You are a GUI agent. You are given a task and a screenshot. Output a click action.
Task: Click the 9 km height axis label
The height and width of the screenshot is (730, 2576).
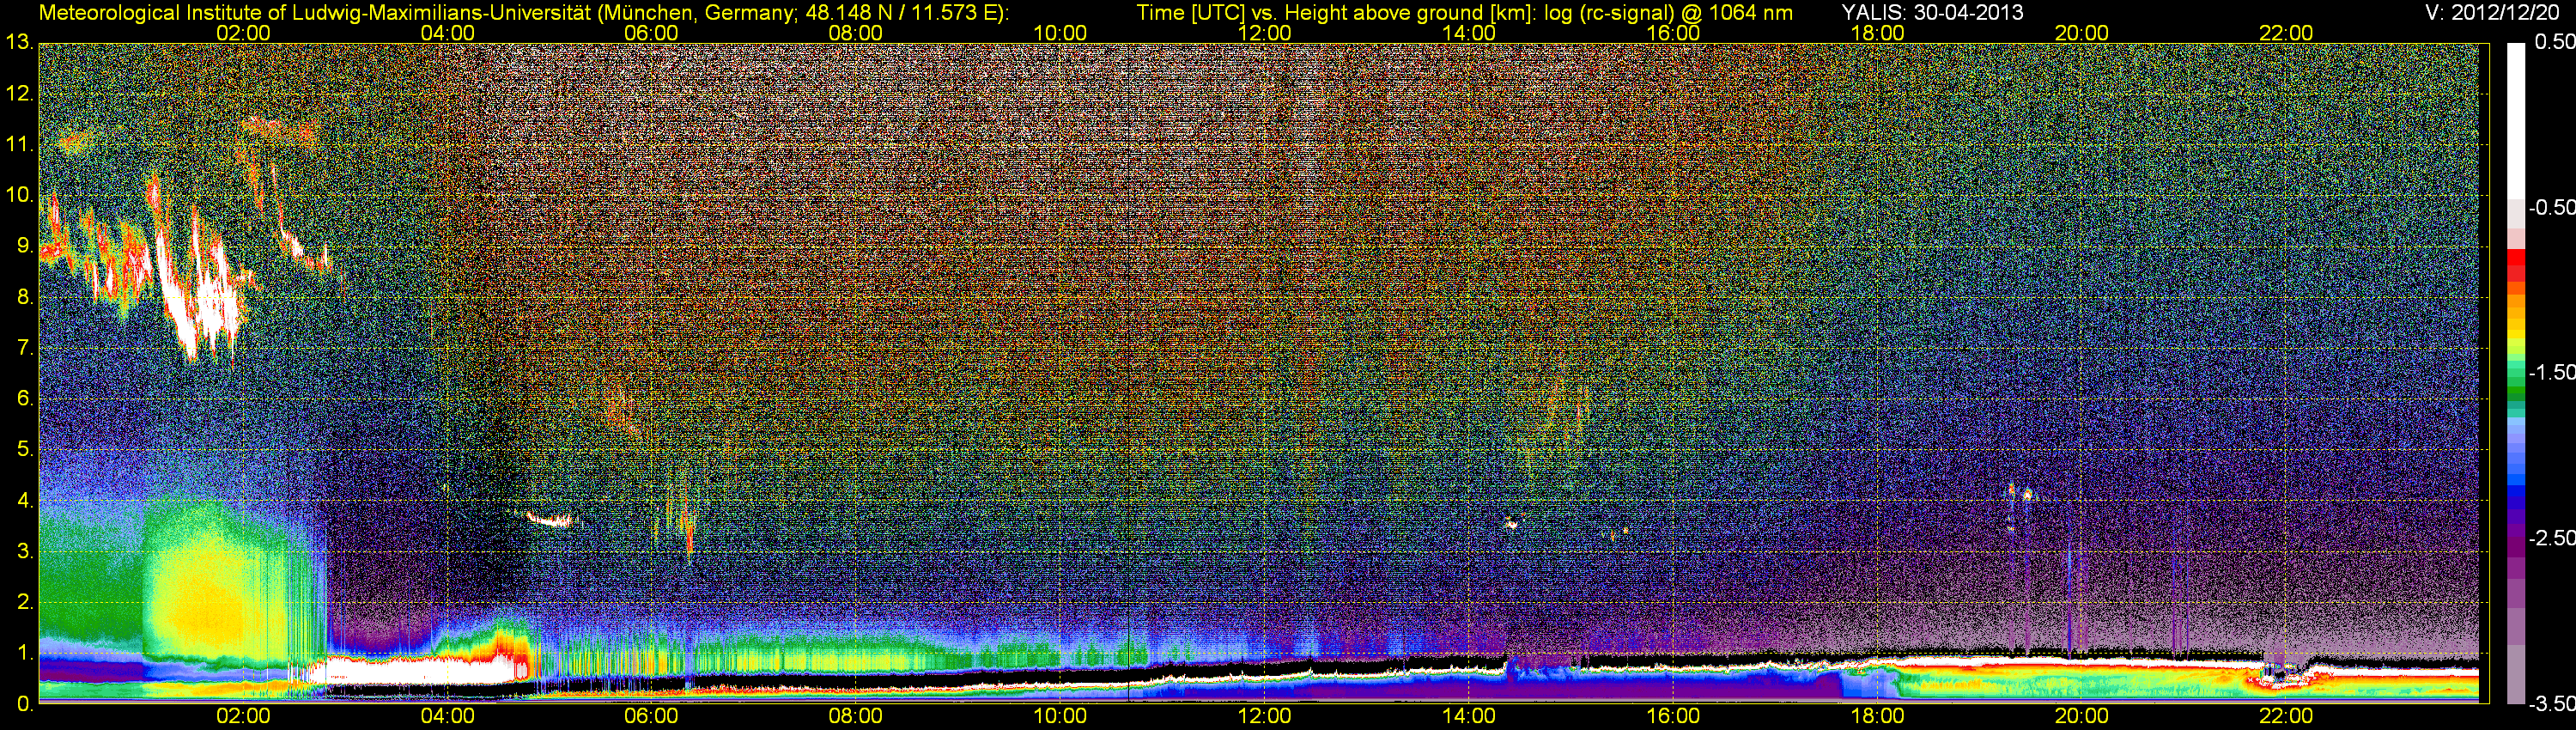click(x=25, y=246)
